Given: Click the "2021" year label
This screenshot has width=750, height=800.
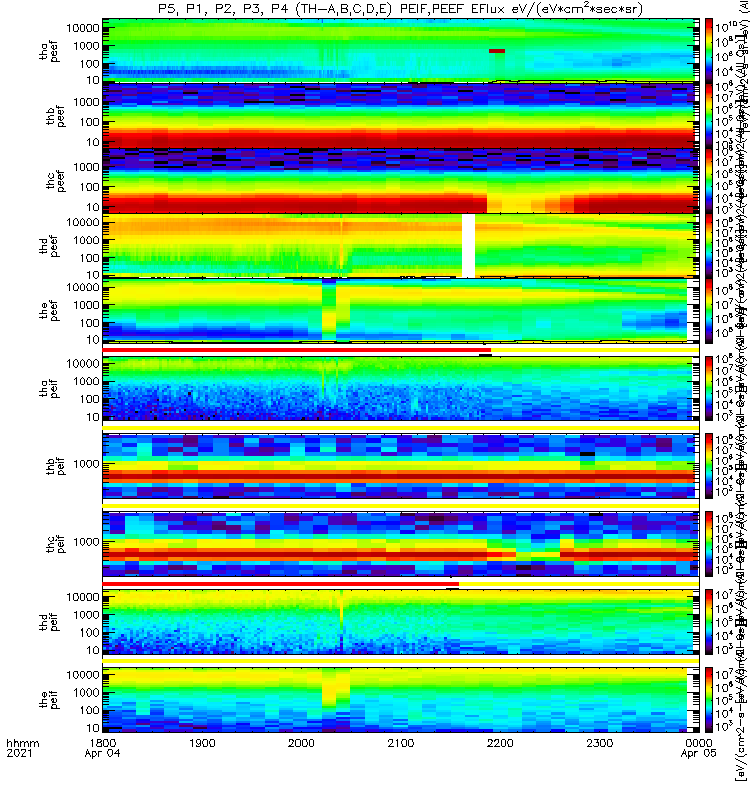Looking at the screenshot, I should click(x=19, y=754).
